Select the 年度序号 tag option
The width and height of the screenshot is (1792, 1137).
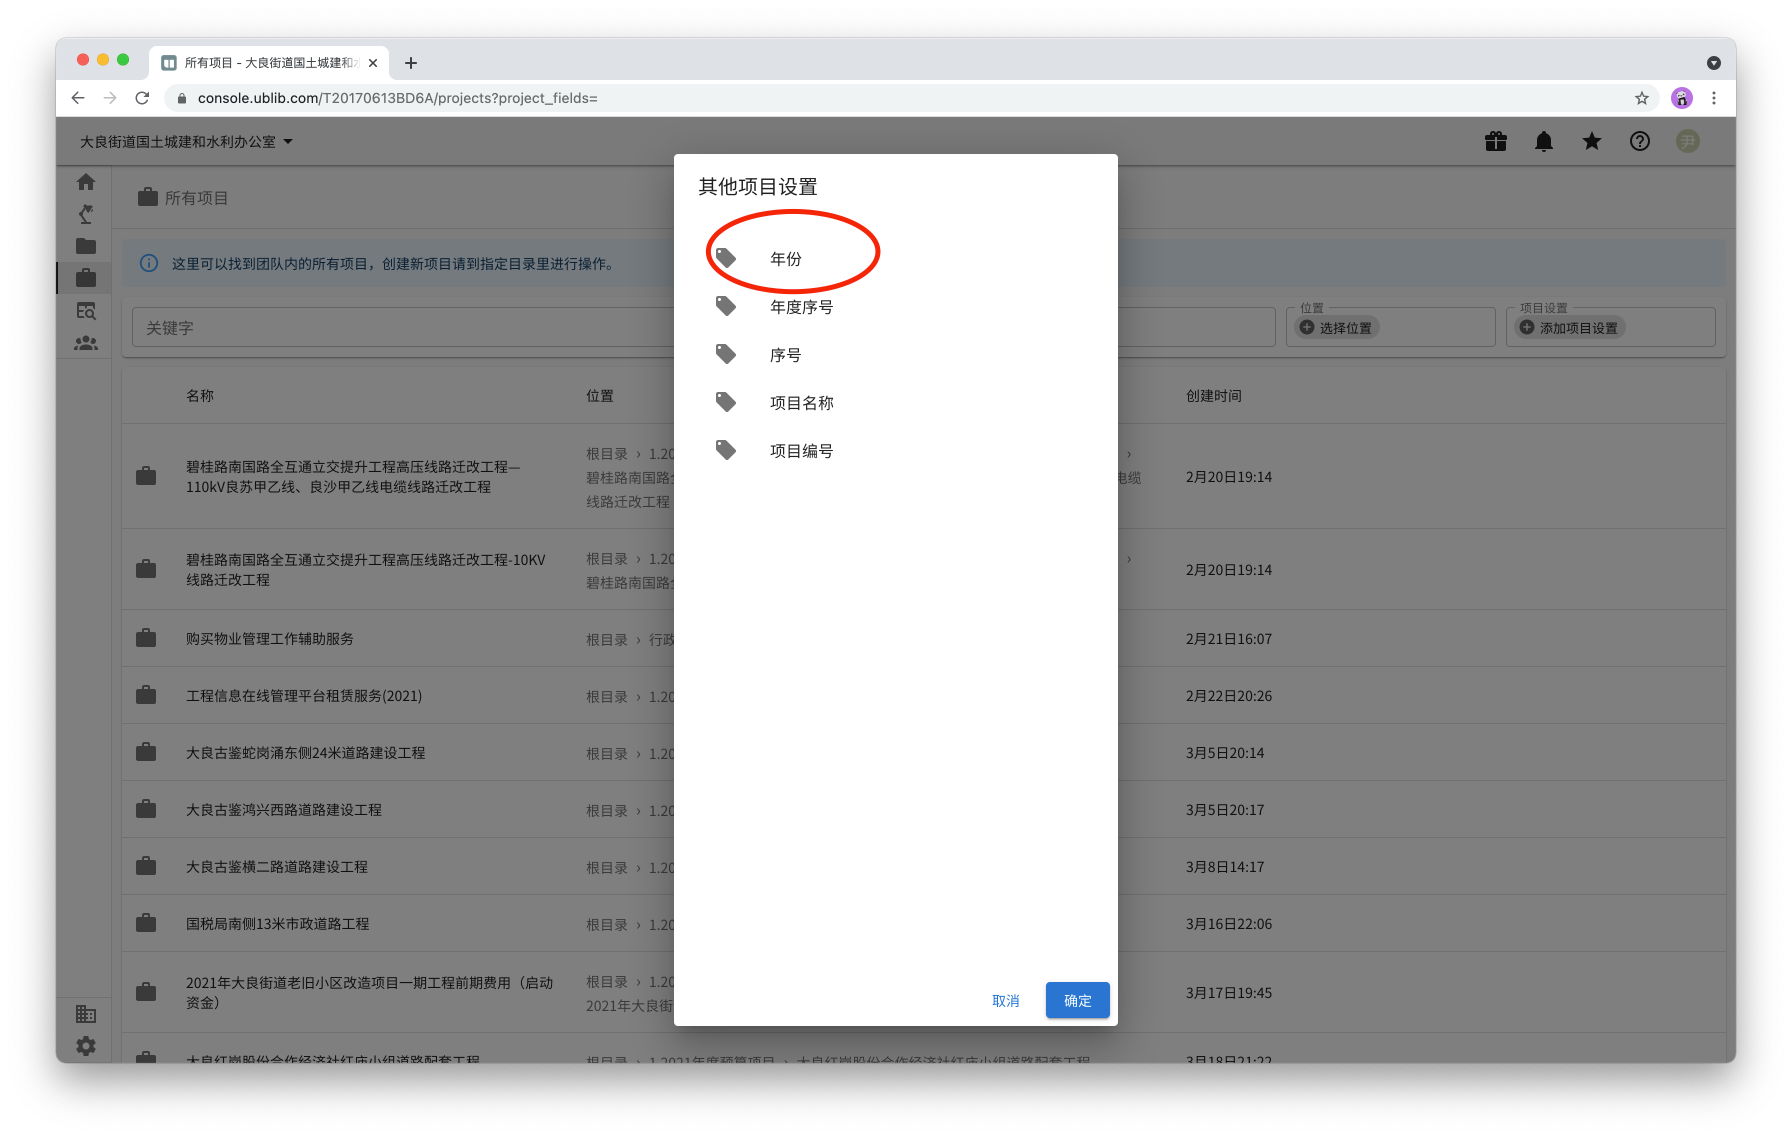801,307
